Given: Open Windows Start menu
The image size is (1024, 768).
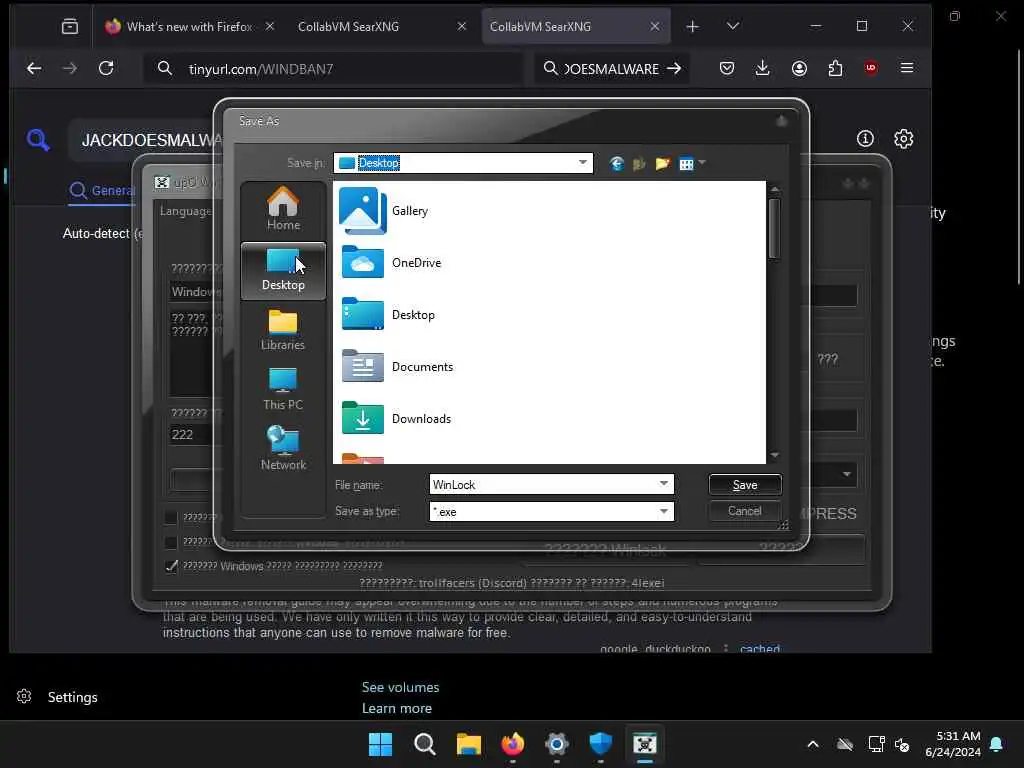Looking at the screenshot, I should pos(380,744).
